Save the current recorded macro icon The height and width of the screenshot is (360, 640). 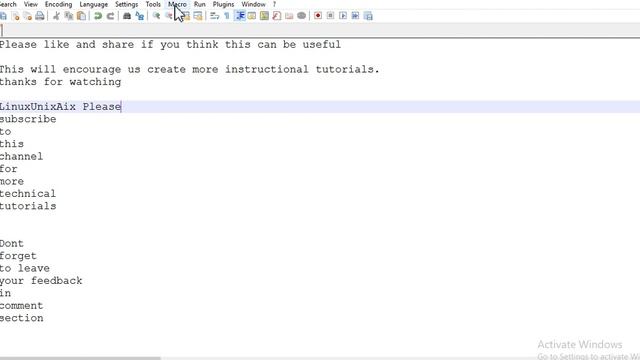click(x=368, y=16)
